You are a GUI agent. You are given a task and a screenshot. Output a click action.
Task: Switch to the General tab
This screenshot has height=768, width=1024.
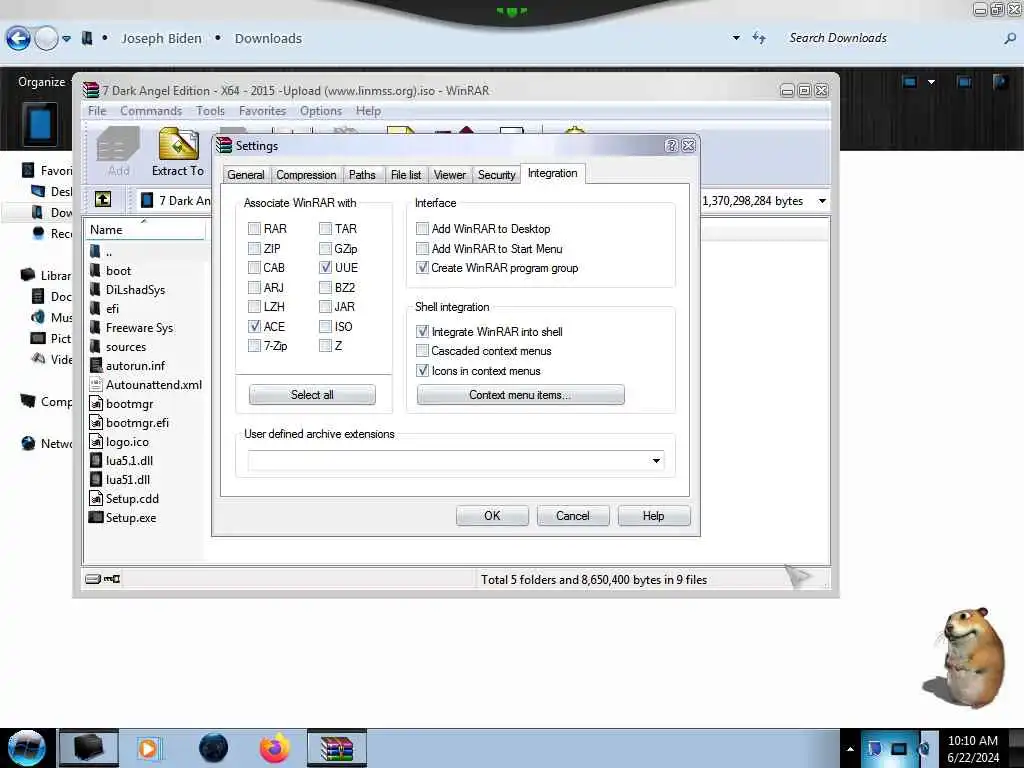point(246,174)
